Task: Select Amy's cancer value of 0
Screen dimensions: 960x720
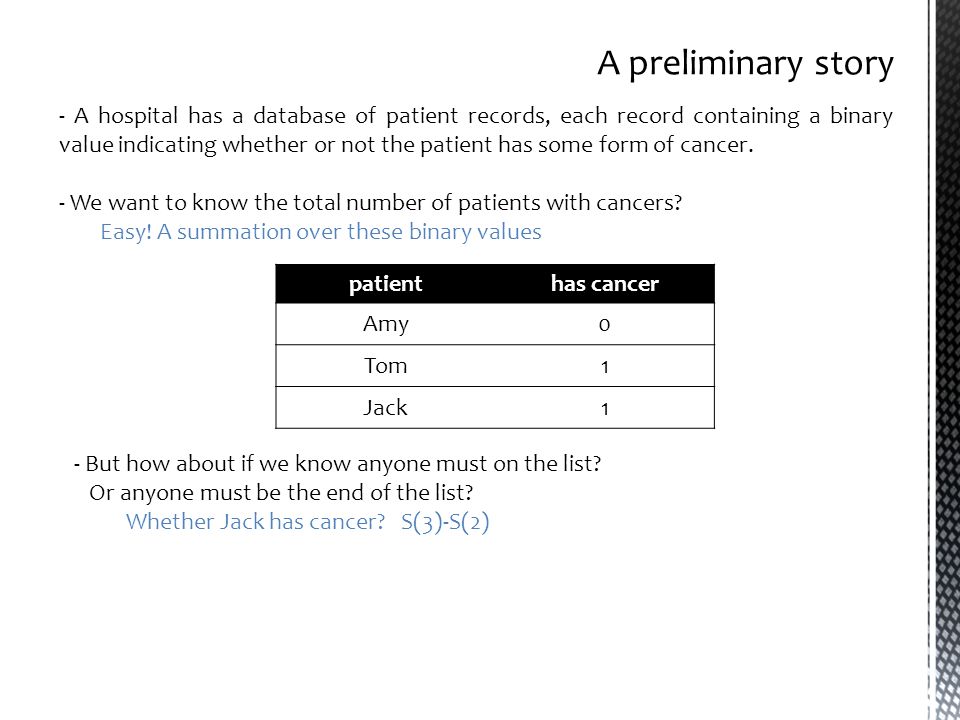Action: tap(604, 324)
